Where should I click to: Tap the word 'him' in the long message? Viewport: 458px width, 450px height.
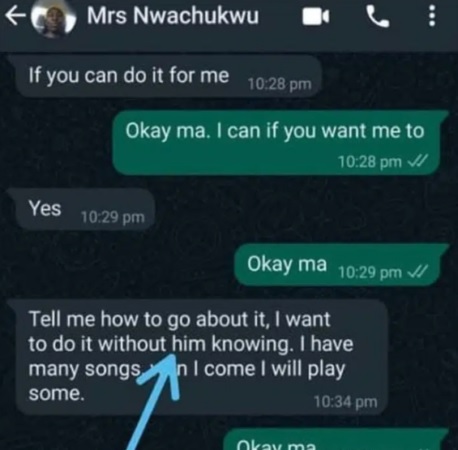(189, 344)
